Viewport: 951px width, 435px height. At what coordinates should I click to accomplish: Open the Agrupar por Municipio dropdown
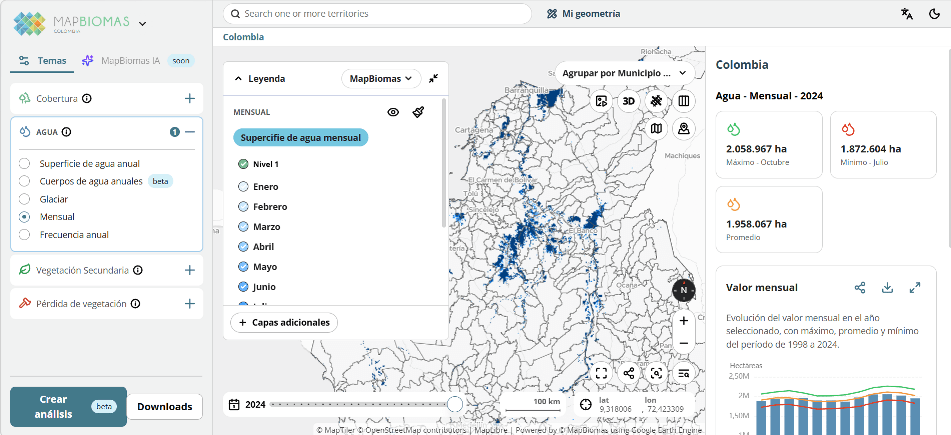pyautogui.click(x=625, y=73)
